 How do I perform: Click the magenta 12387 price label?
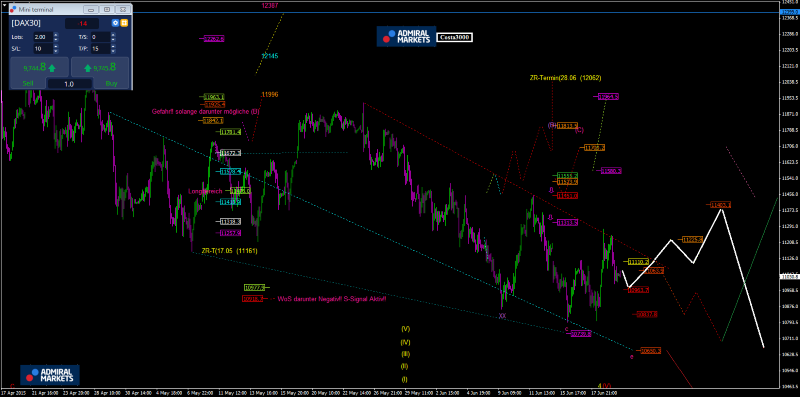click(269, 5)
